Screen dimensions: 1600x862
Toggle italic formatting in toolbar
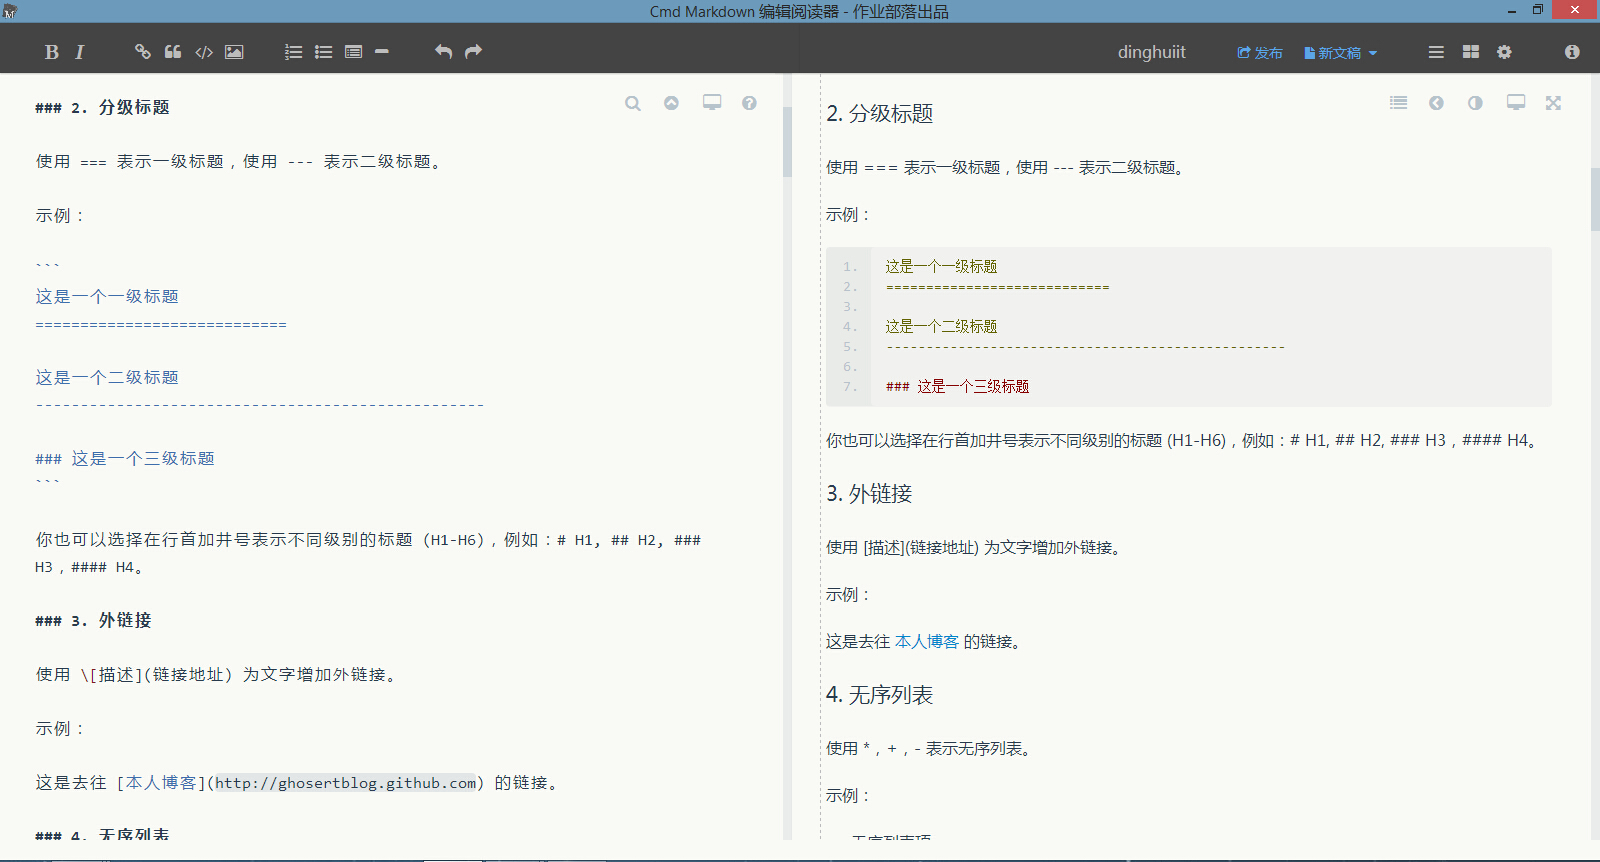pos(79,52)
